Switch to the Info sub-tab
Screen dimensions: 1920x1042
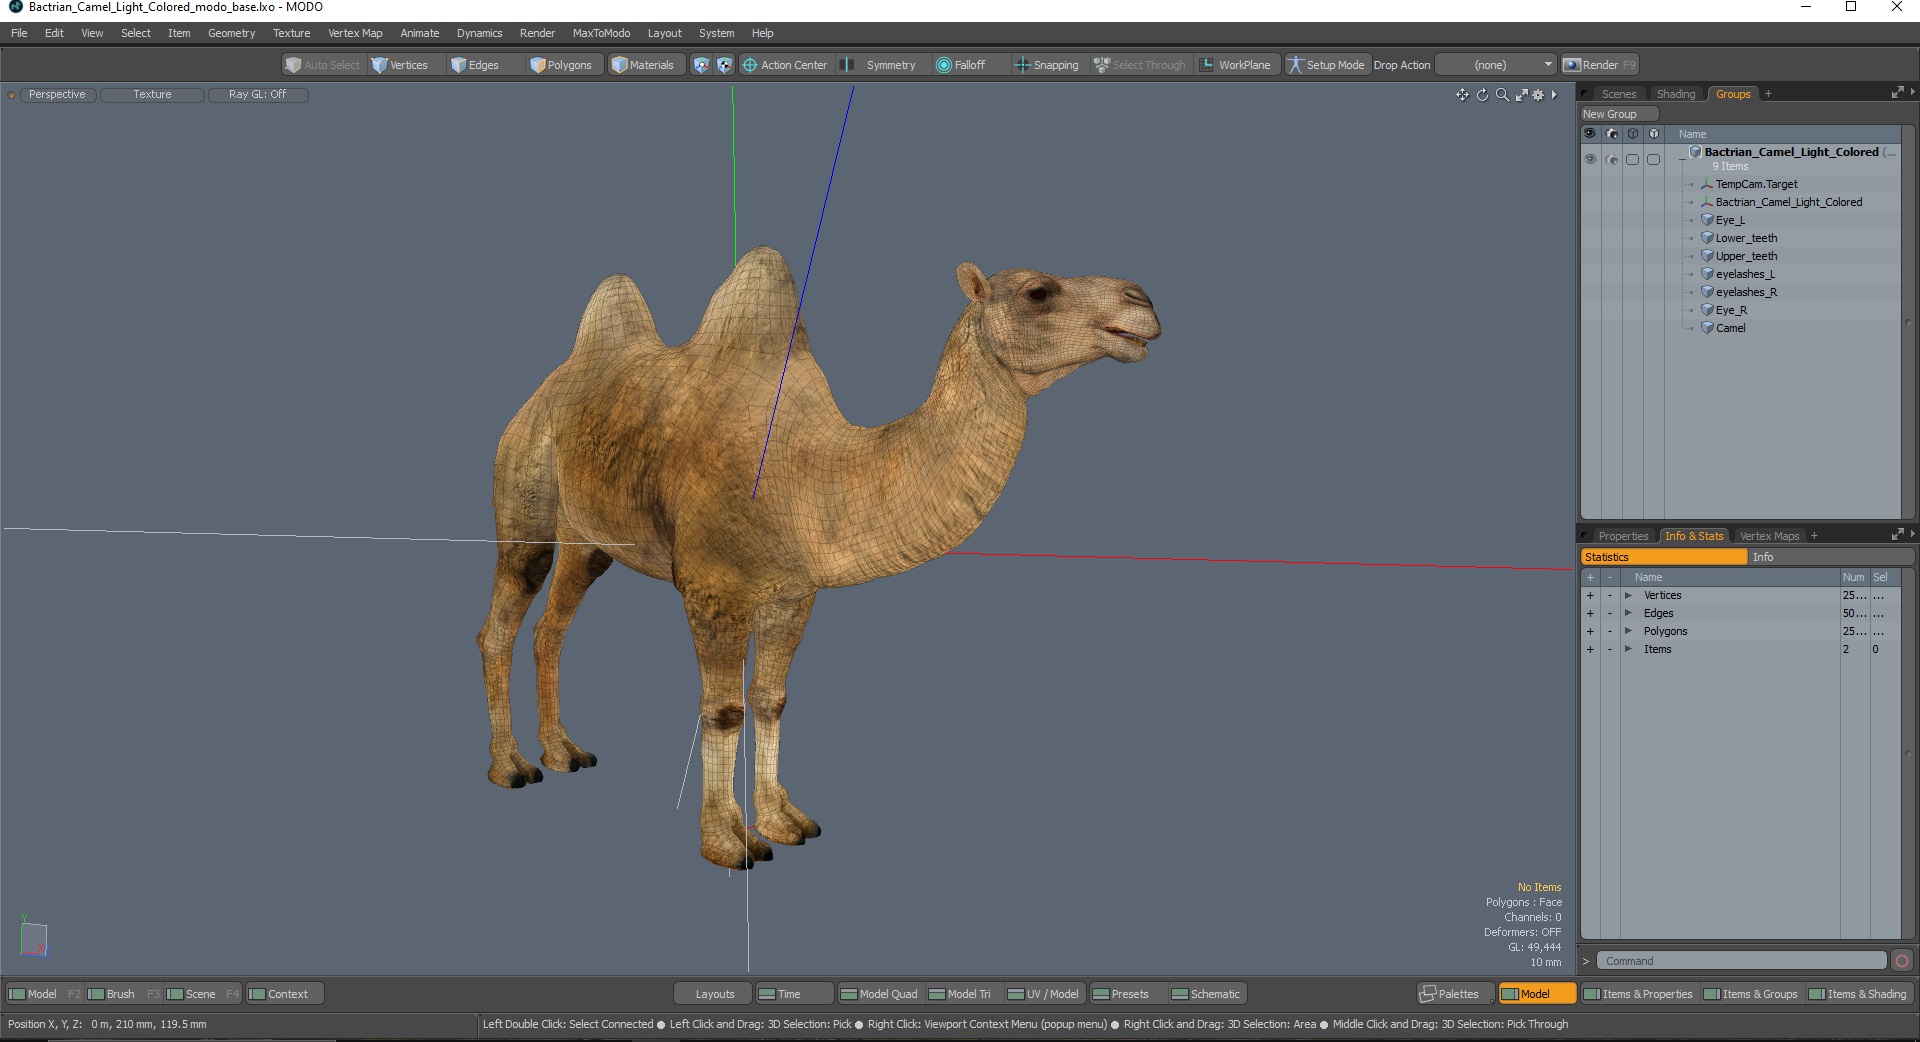pos(1831,557)
